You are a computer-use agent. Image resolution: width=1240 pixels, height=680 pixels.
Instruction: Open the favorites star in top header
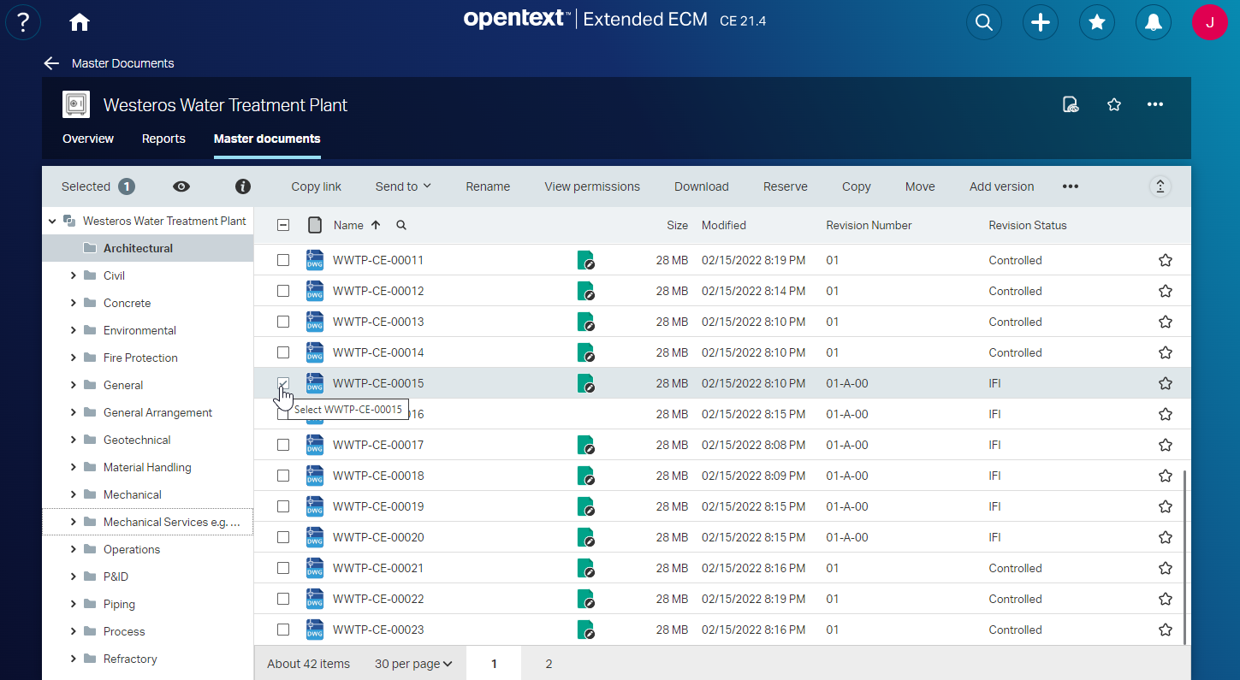1097,22
